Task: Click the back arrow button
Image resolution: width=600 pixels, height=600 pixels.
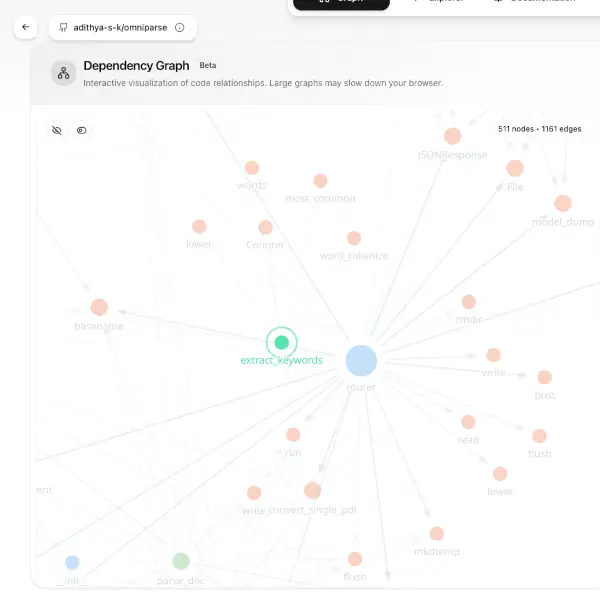Action: click(x=26, y=28)
